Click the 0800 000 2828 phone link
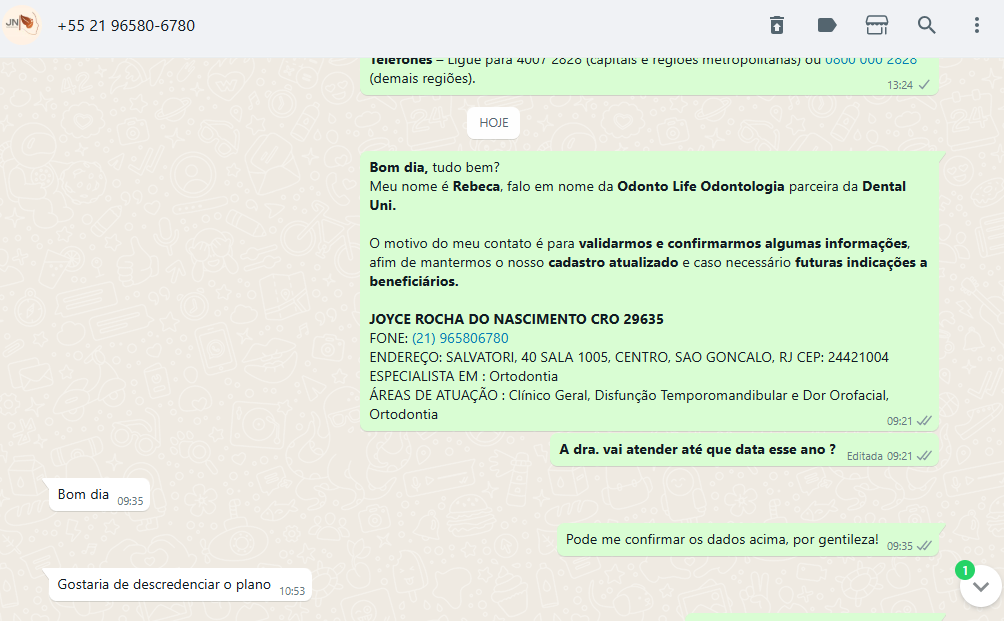1004x621 pixels. click(870, 60)
